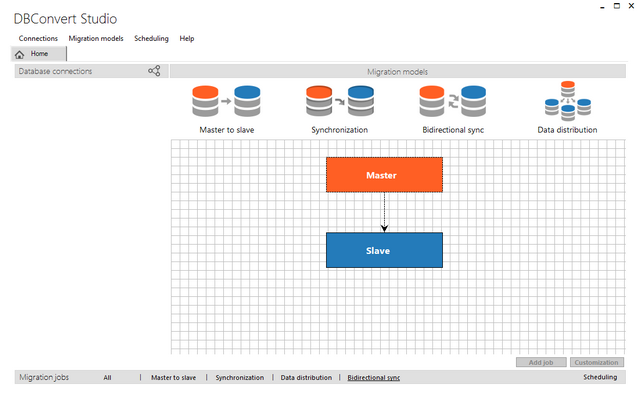Open the Connections menu

coord(38,38)
